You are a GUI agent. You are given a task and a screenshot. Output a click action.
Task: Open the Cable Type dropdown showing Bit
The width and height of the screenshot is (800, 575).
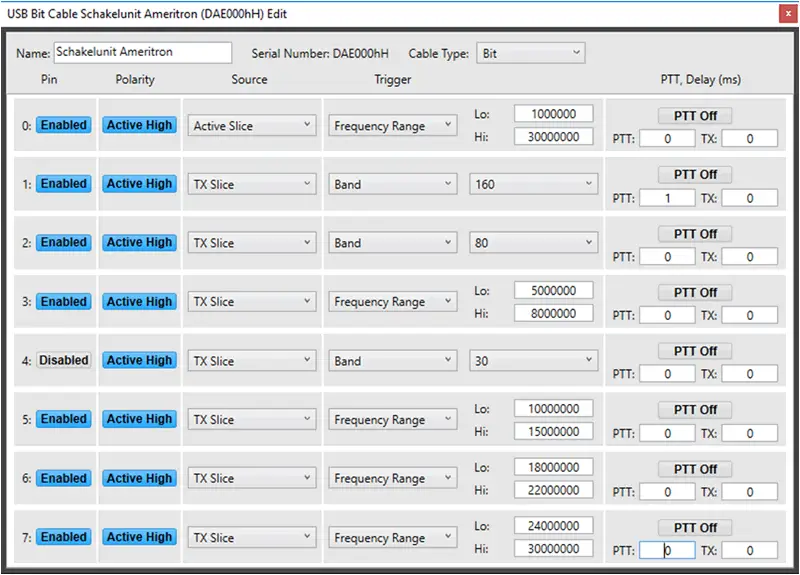(531, 53)
